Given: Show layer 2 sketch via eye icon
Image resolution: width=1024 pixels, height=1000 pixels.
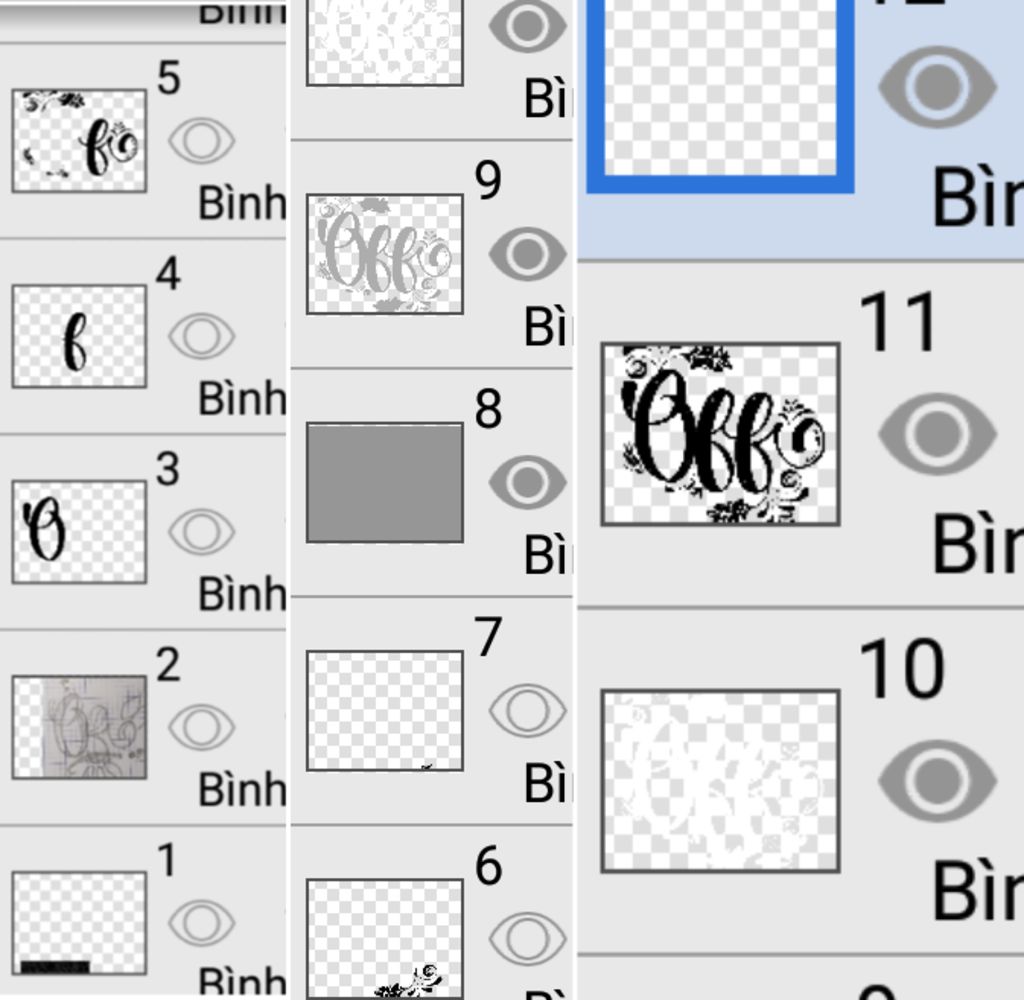Looking at the screenshot, I should click(201, 727).
